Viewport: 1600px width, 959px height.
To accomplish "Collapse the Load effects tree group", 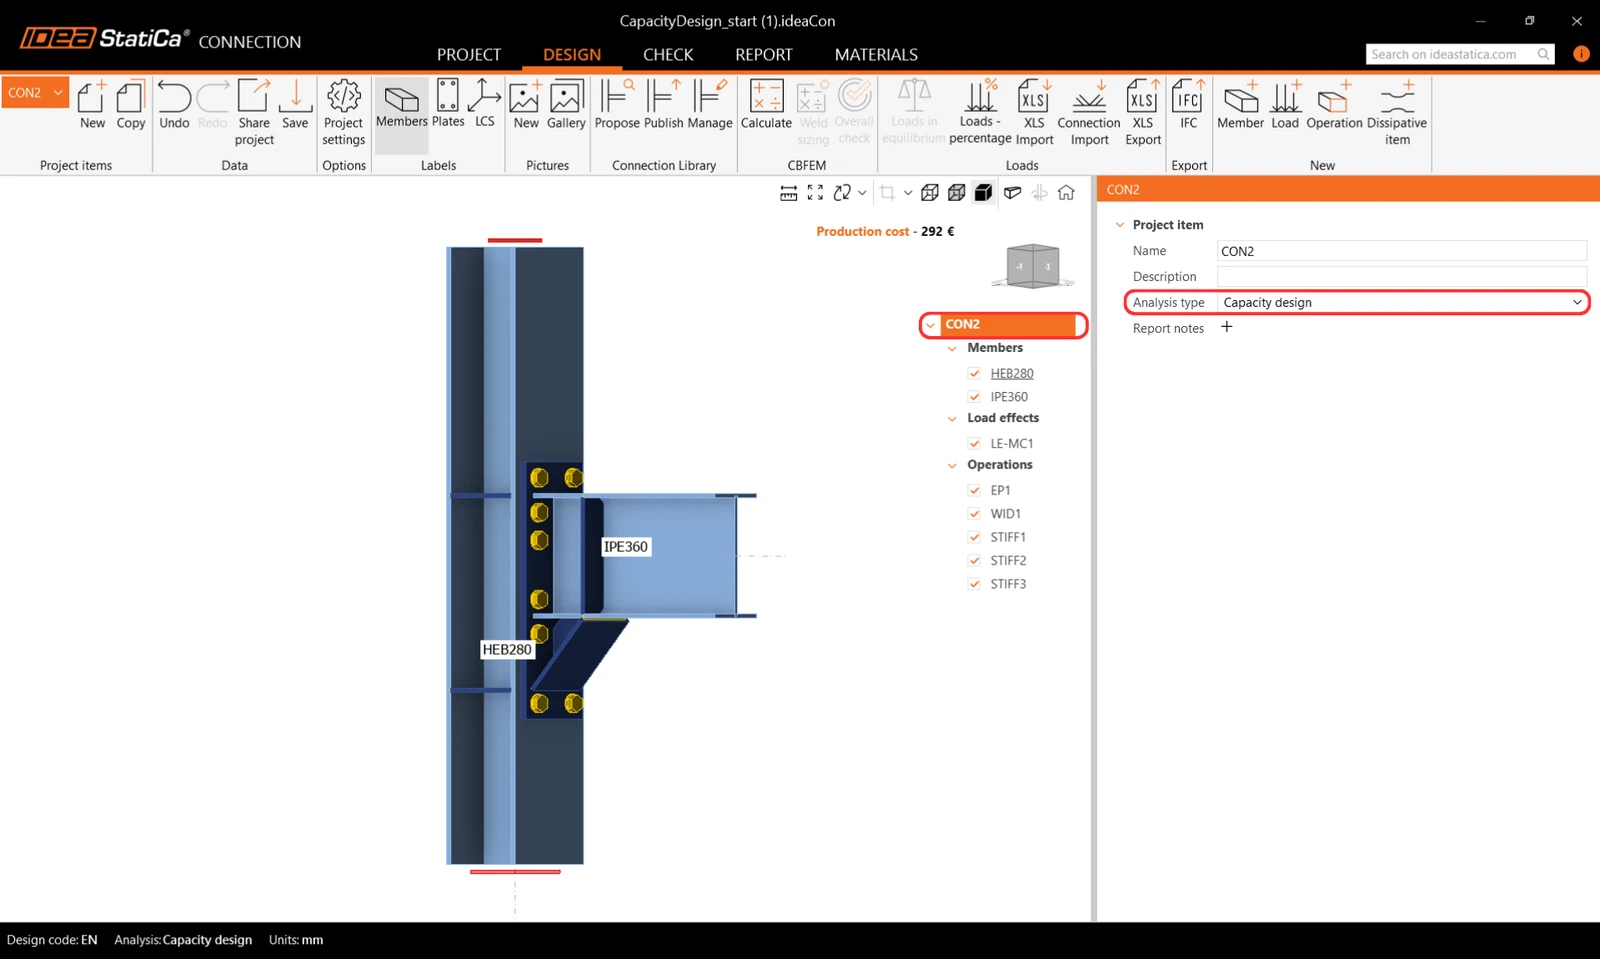I will [x=952, y=419].
